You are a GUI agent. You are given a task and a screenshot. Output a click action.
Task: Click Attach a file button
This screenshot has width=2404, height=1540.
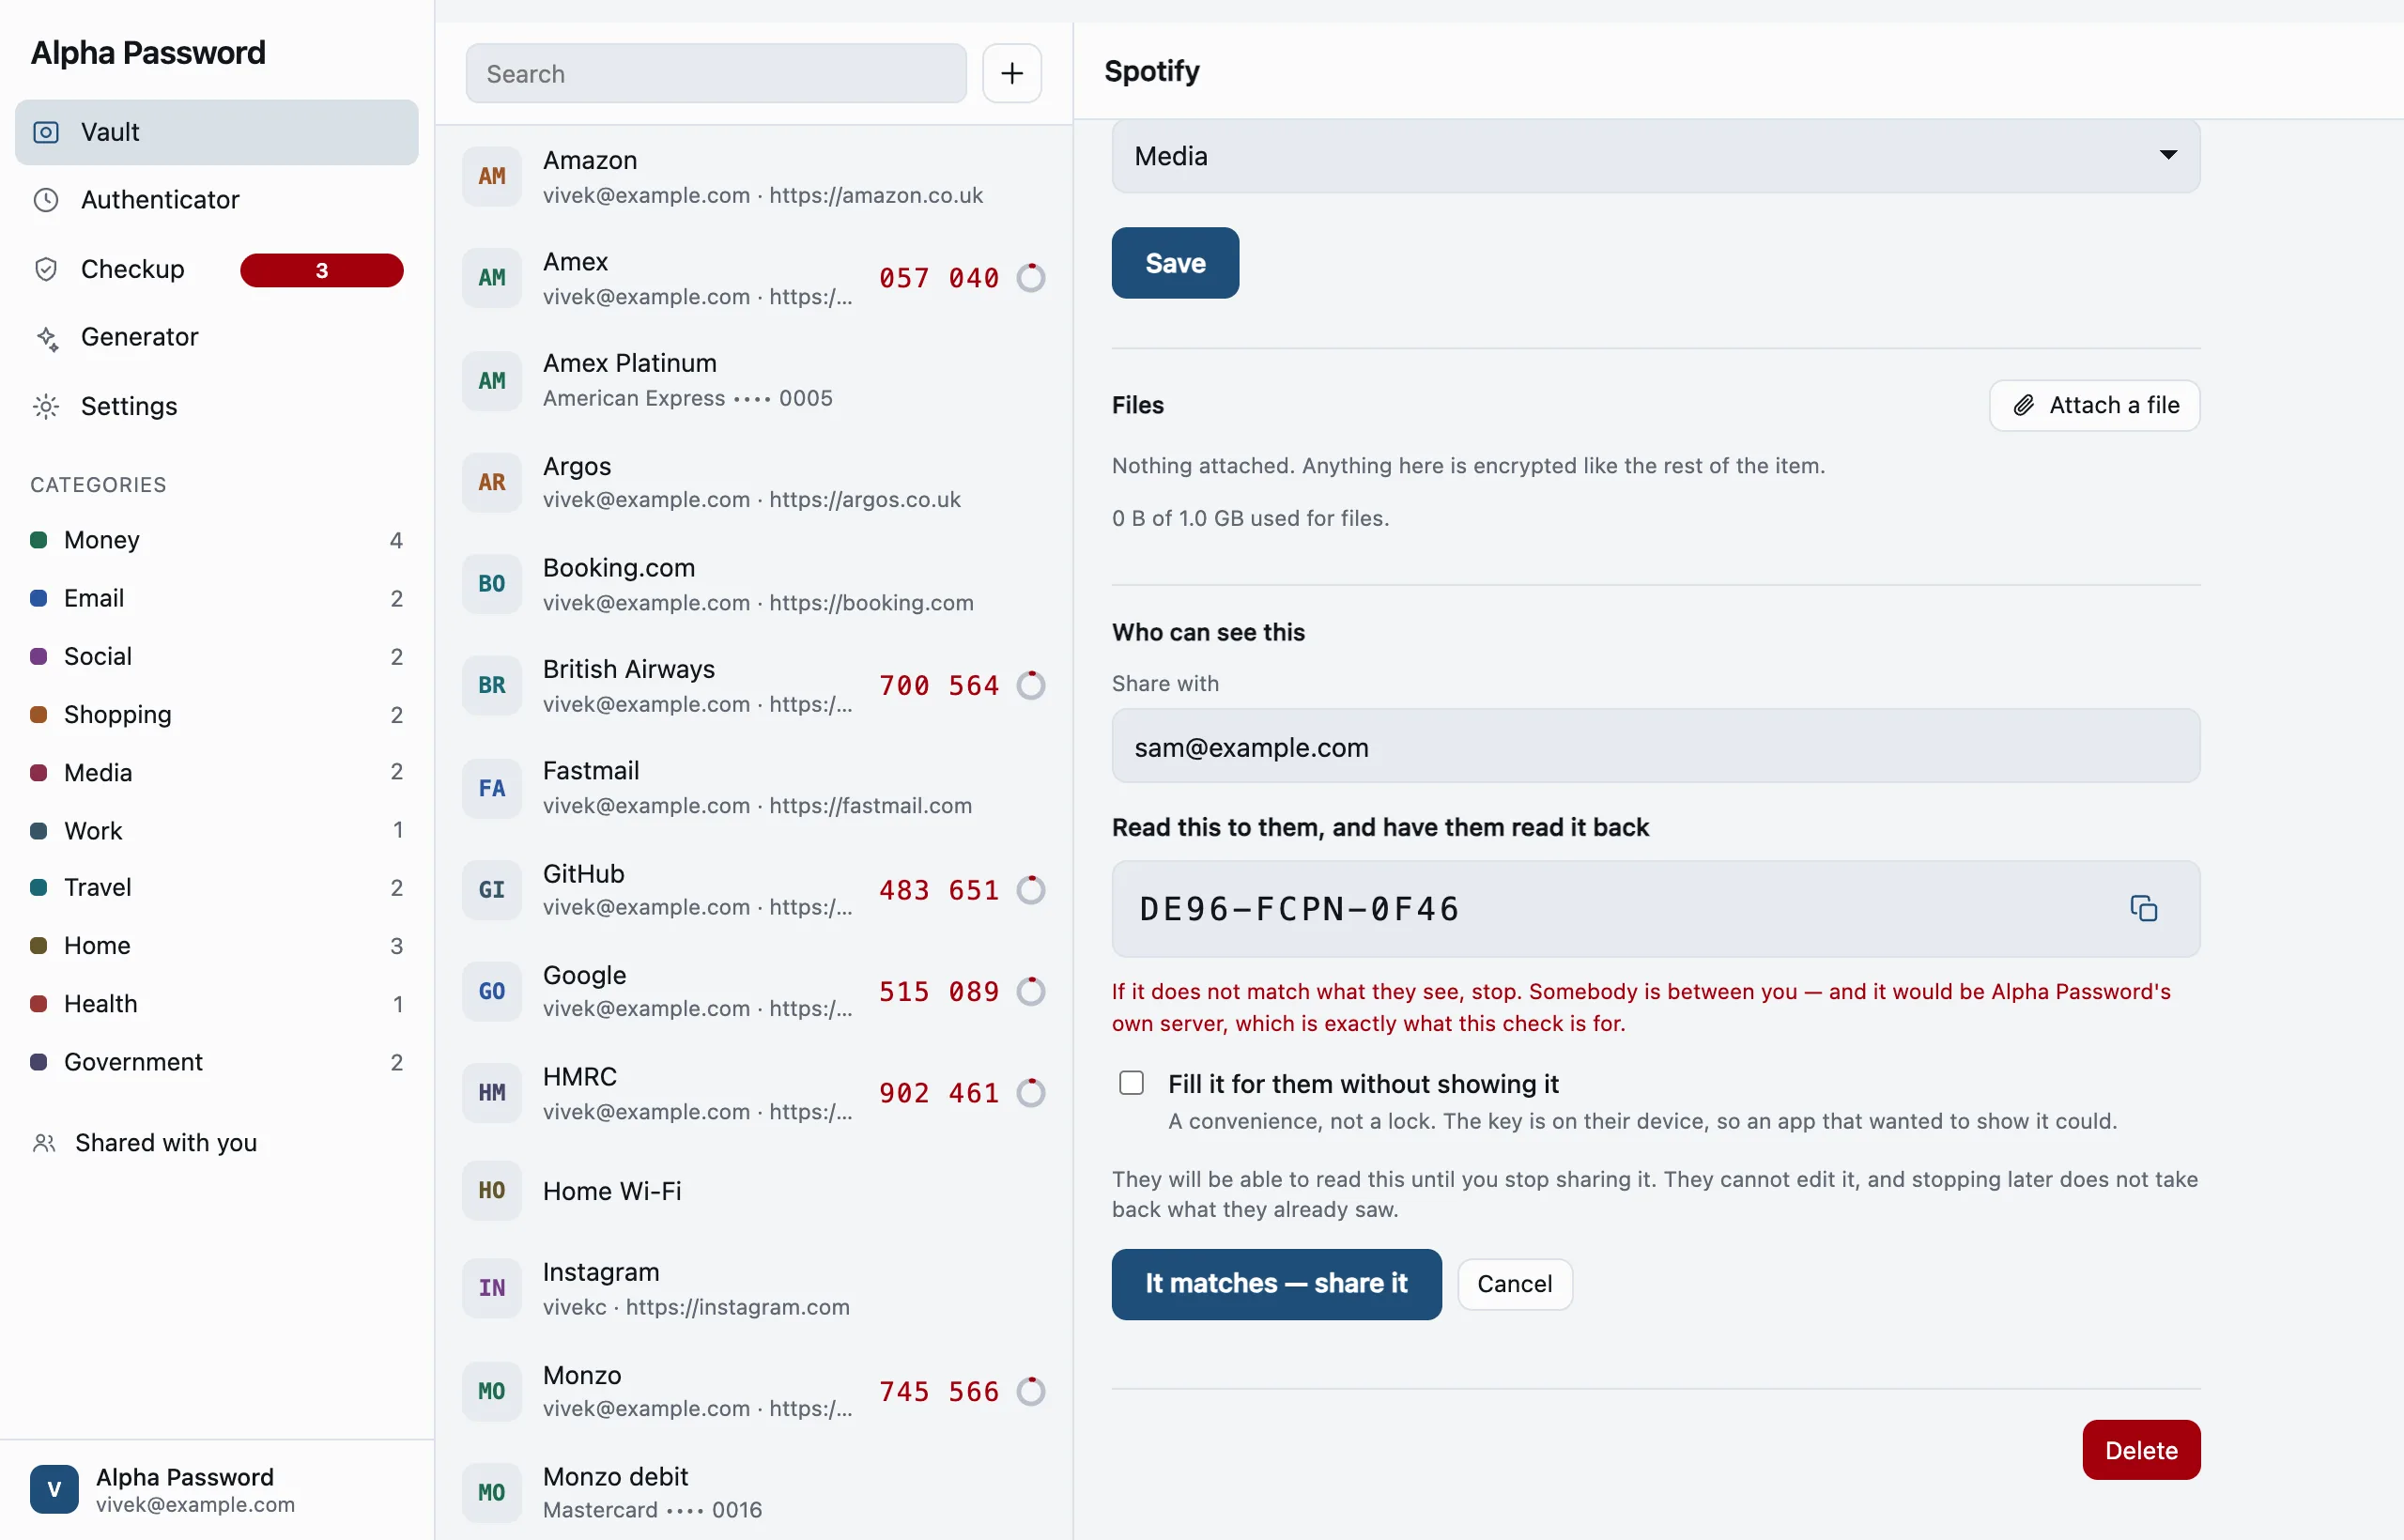(2094, 405)
